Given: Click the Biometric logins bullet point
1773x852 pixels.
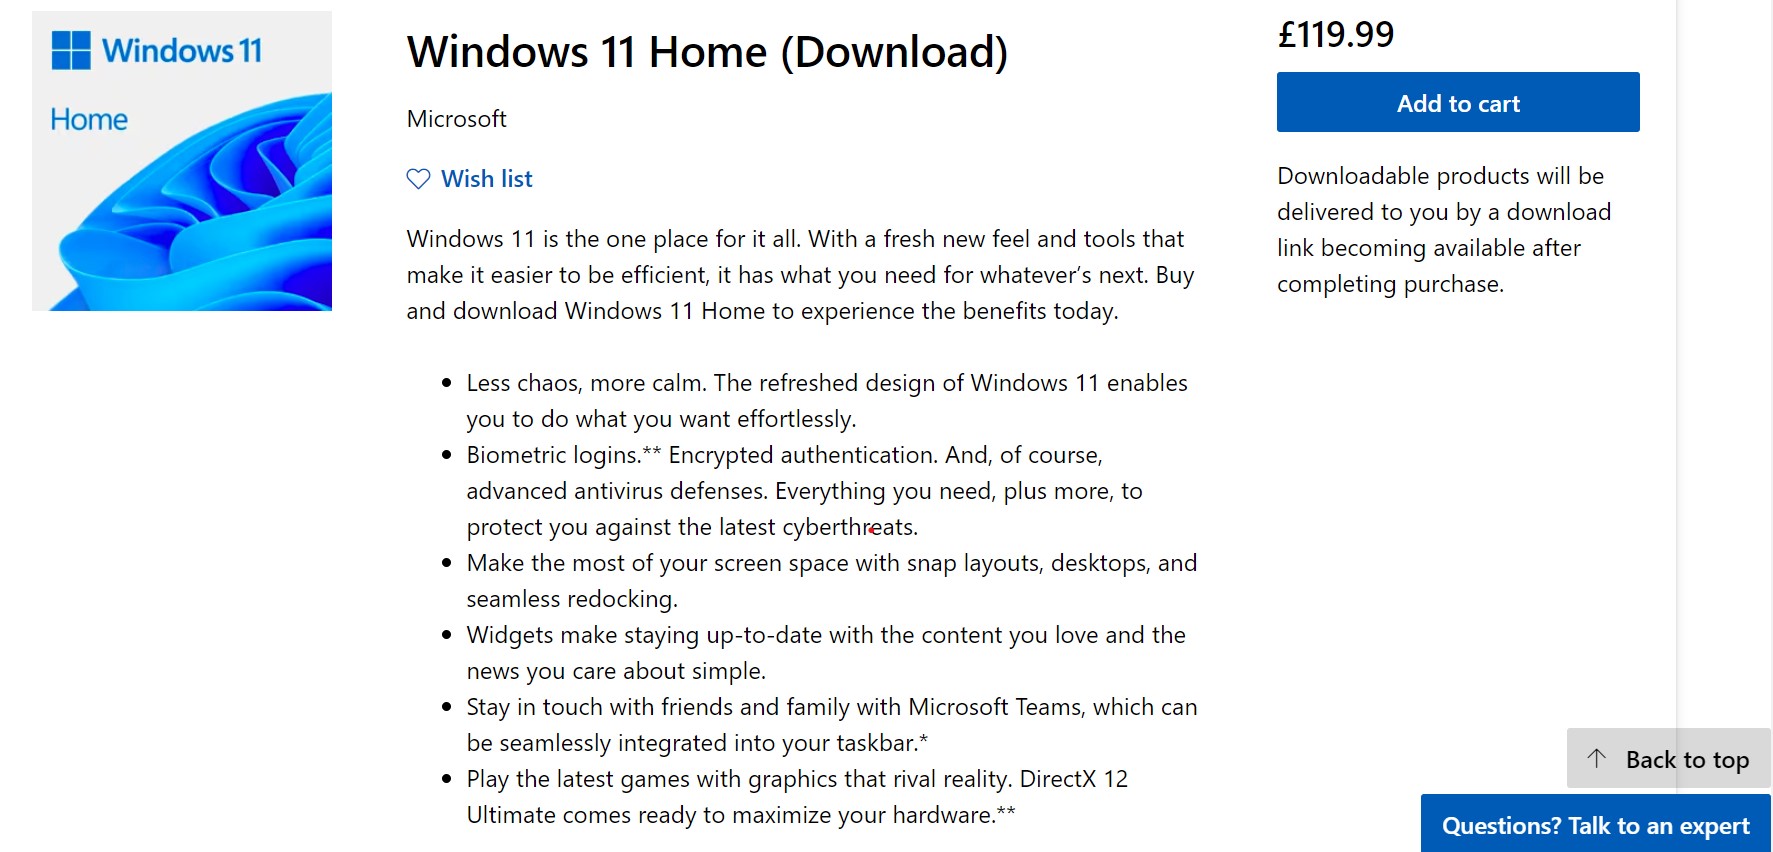Looking at the screenshot, I should pyautogui.click(x=804, y=491).
